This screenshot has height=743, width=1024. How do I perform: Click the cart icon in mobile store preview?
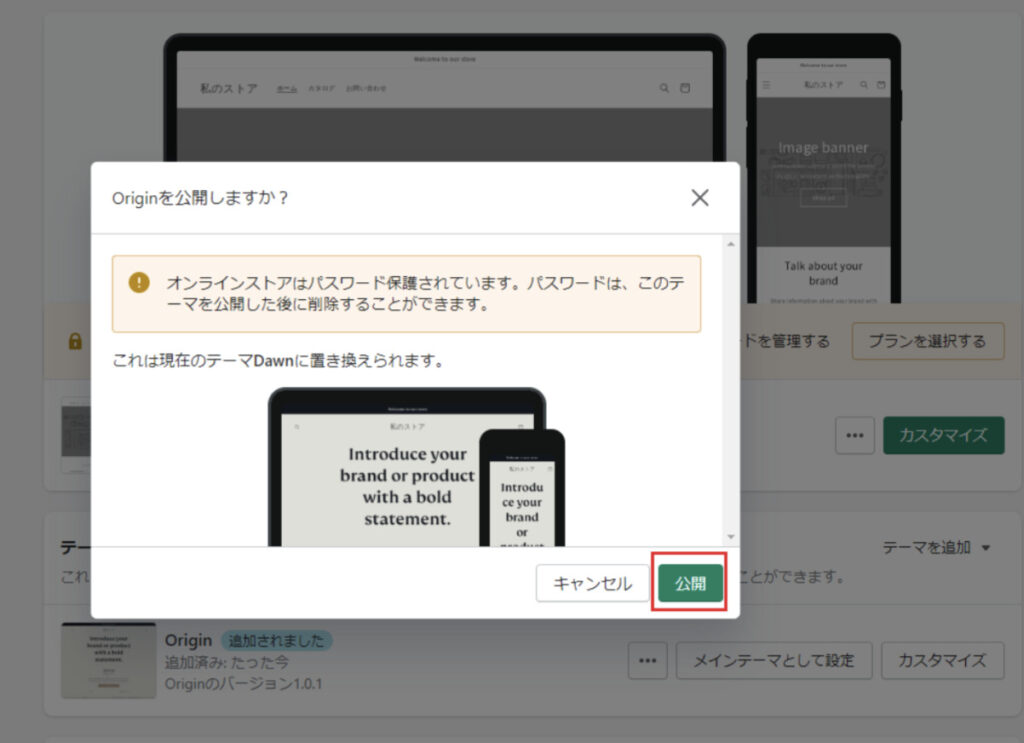click(x=881, y=86)
